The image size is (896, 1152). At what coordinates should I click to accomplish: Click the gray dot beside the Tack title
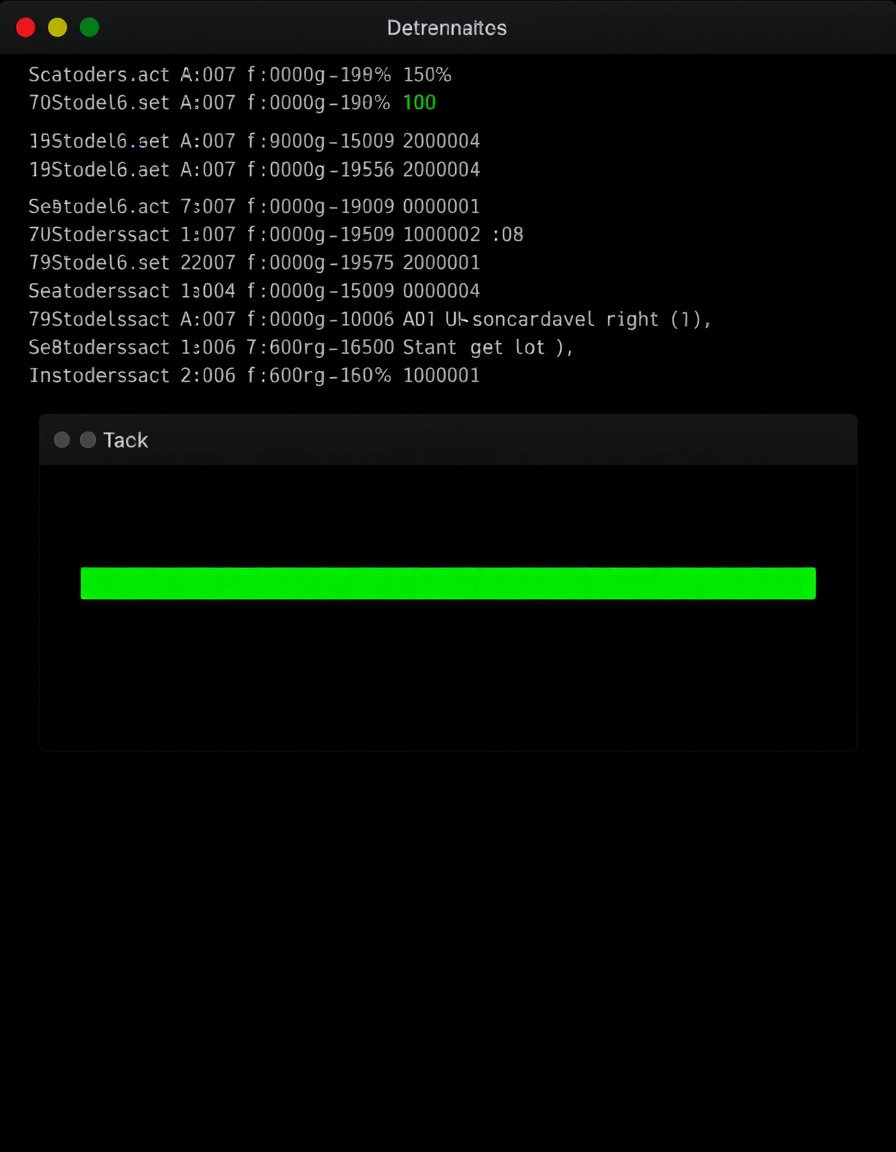coord(87,440)
